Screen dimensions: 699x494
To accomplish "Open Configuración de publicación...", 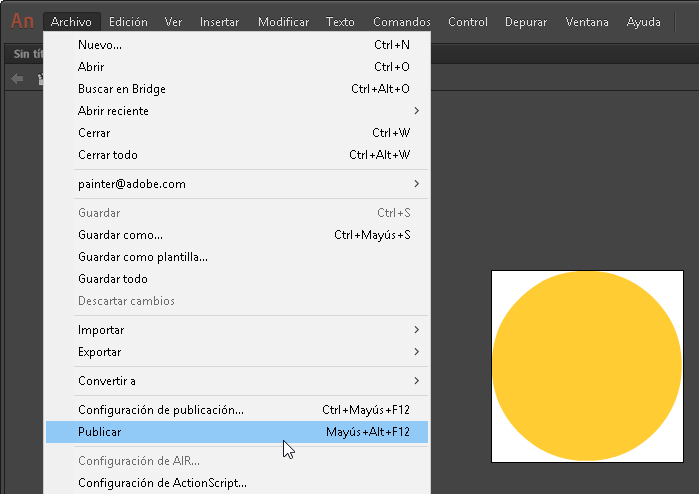I will pyautogui.click(x=237, y=410).
